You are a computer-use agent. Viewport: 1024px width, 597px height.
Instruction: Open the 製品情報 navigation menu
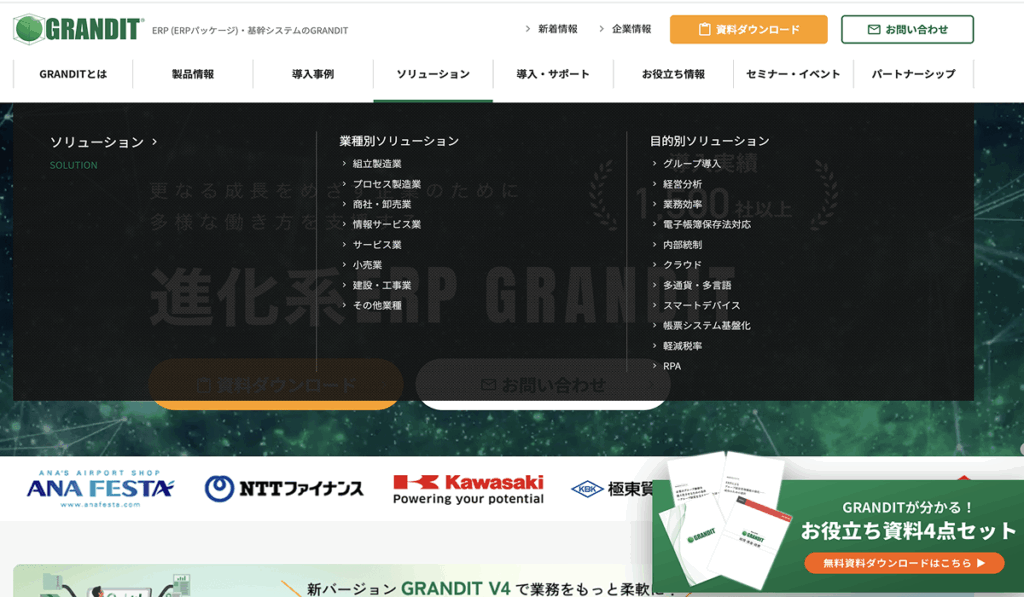point(192,74)
